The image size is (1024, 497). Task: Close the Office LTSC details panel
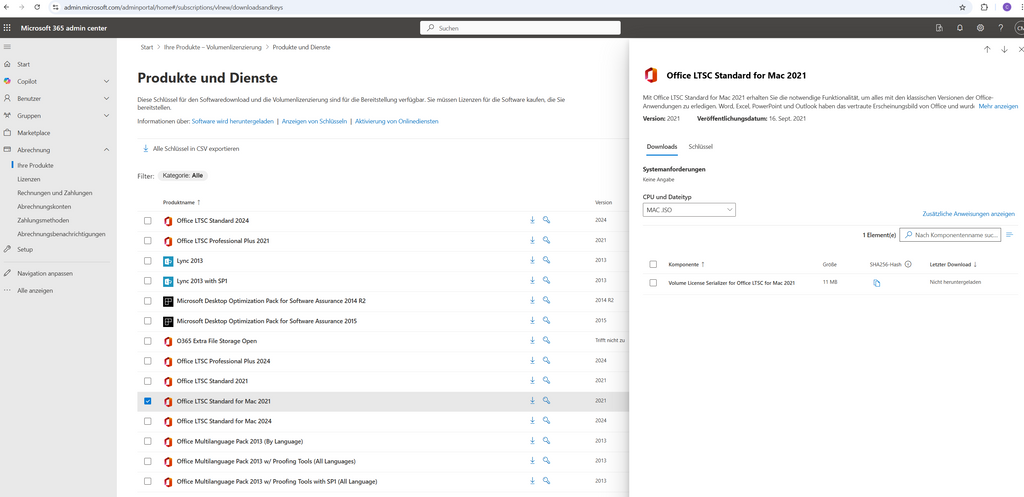pos(1021,50)
